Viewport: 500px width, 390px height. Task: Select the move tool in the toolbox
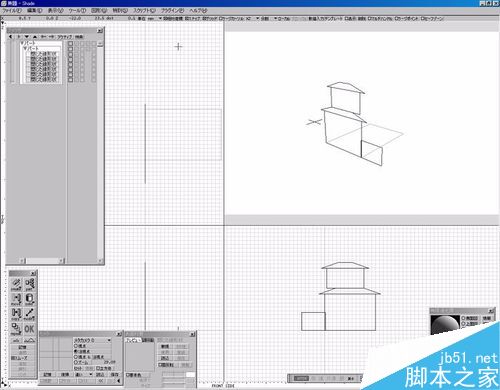(16, 299)
